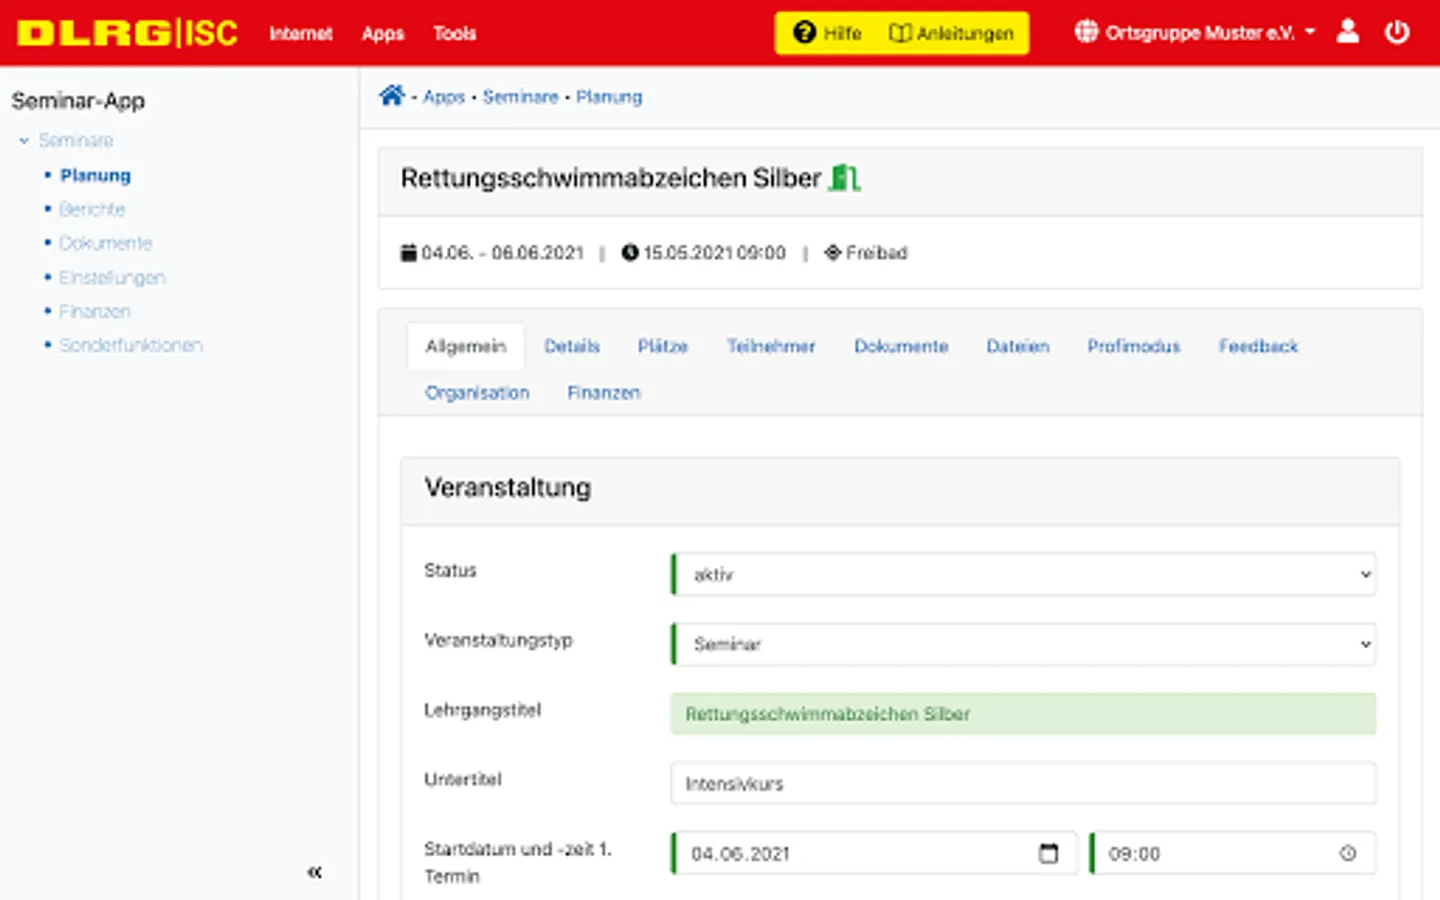Open the Status dropdown
This screenshot has height=900, width=1440.
1024,574
